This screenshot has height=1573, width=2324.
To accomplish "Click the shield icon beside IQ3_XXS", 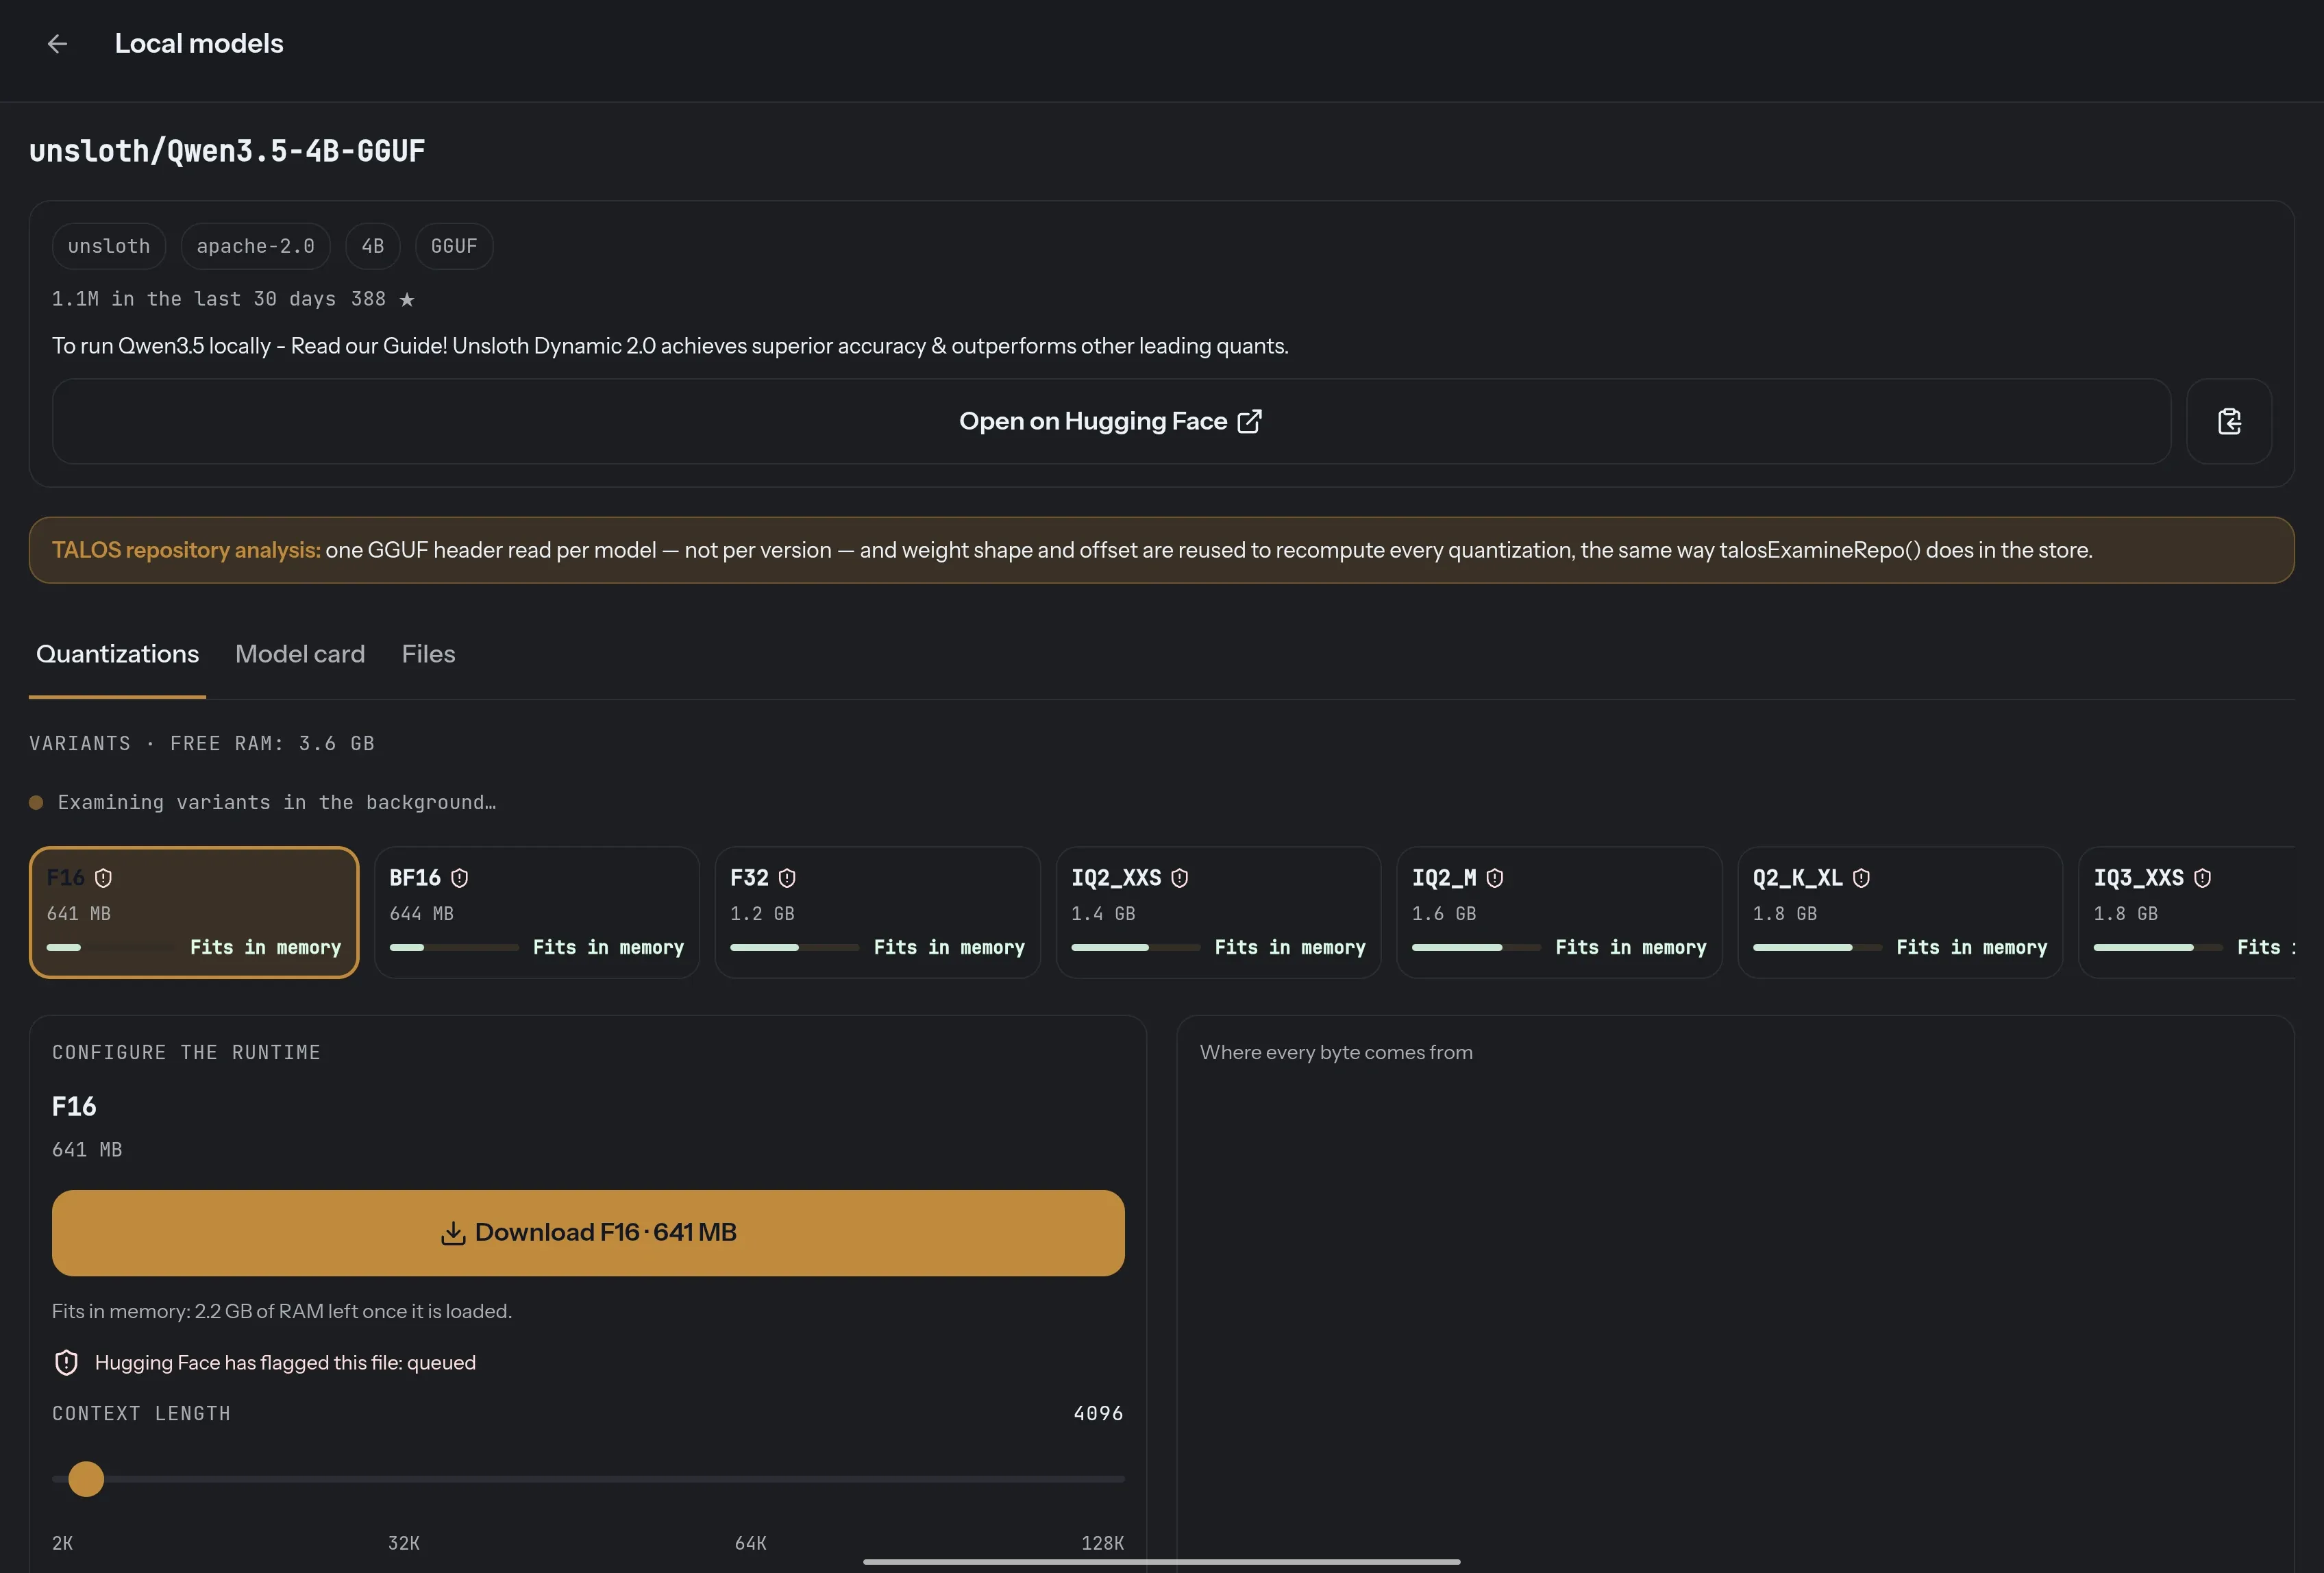I will [x=2202, y=878].
